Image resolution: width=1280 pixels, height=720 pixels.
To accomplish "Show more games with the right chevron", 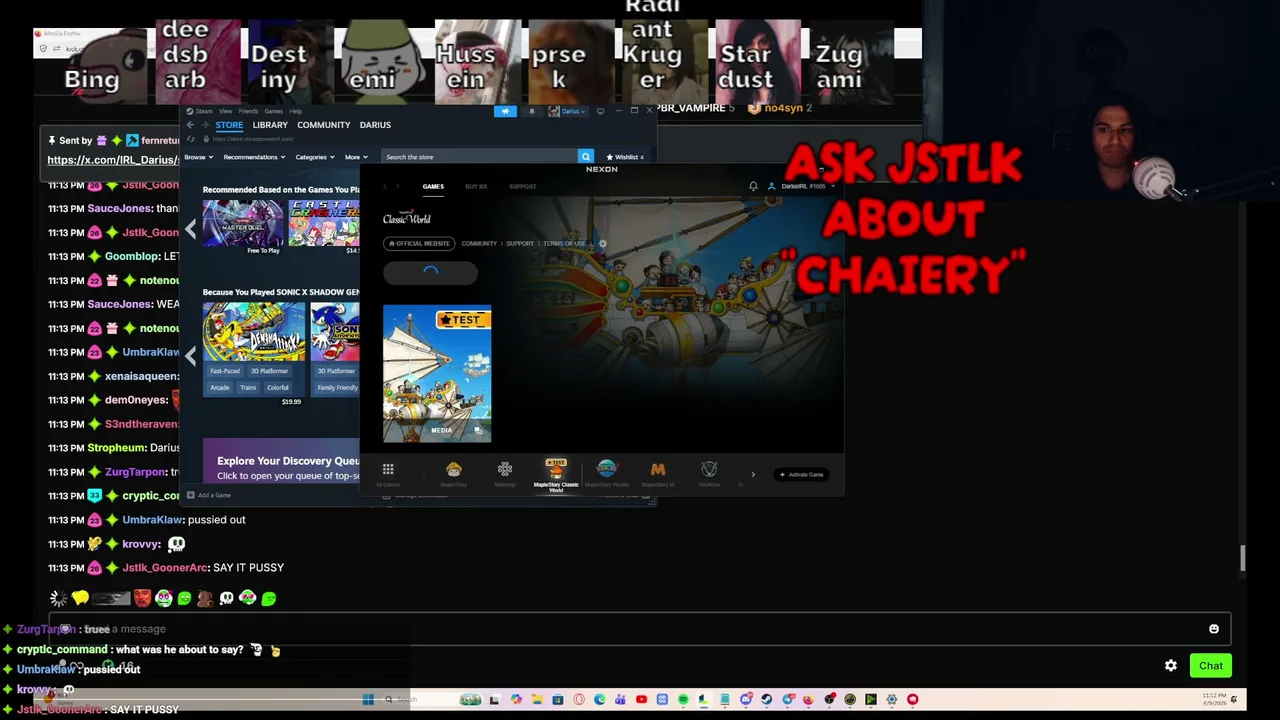I will pyautogui.click(x=753, y=474).
